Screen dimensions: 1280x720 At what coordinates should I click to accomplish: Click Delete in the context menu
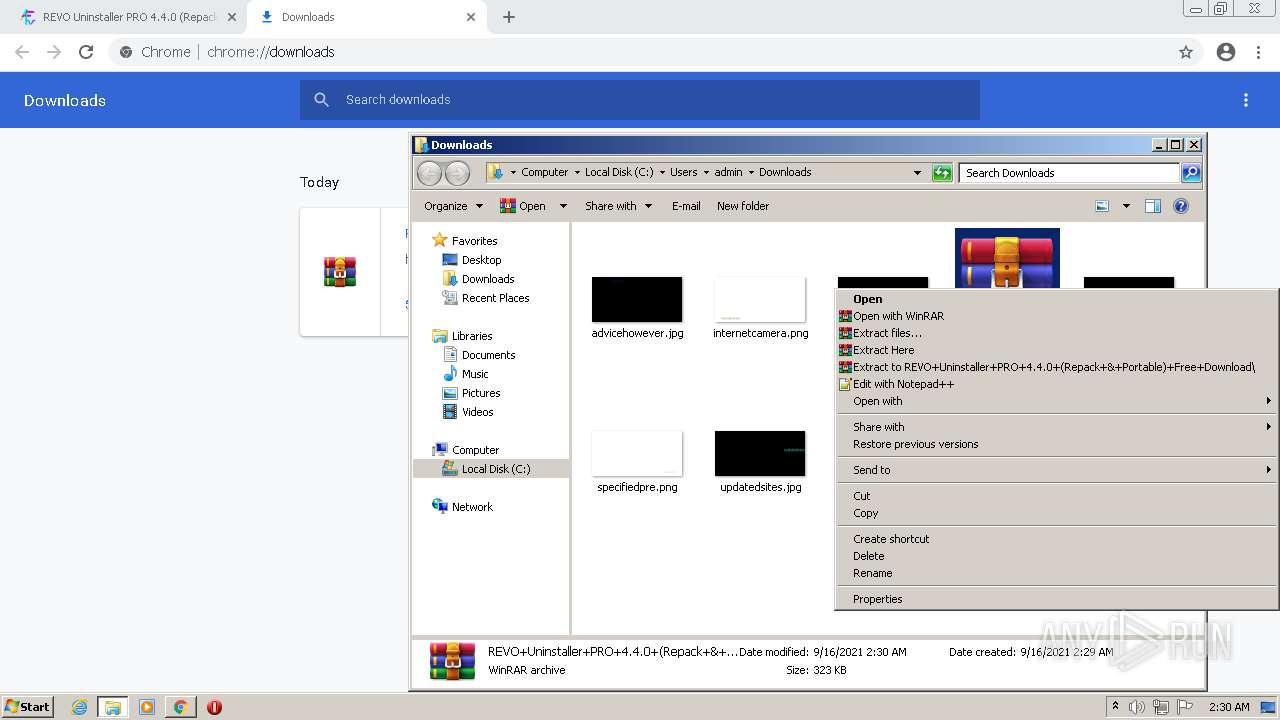point(1056,556)
